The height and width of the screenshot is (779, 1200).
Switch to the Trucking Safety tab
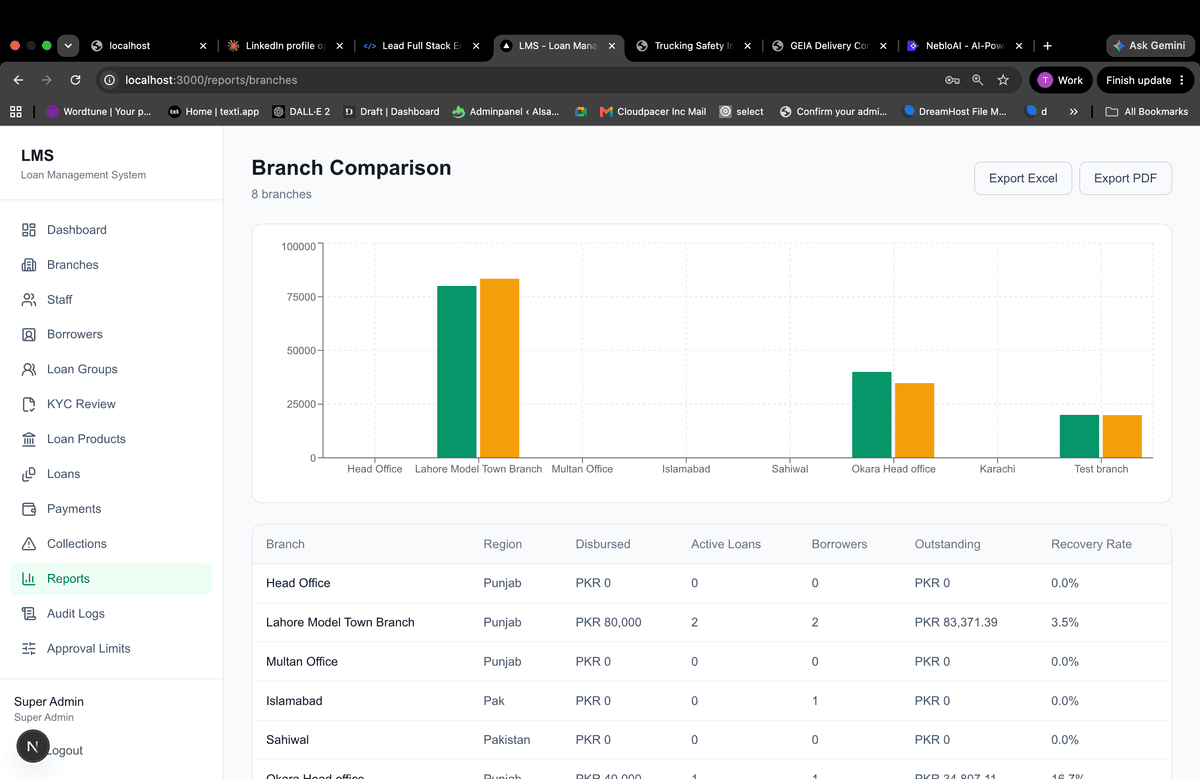click(x=694, y=46)
